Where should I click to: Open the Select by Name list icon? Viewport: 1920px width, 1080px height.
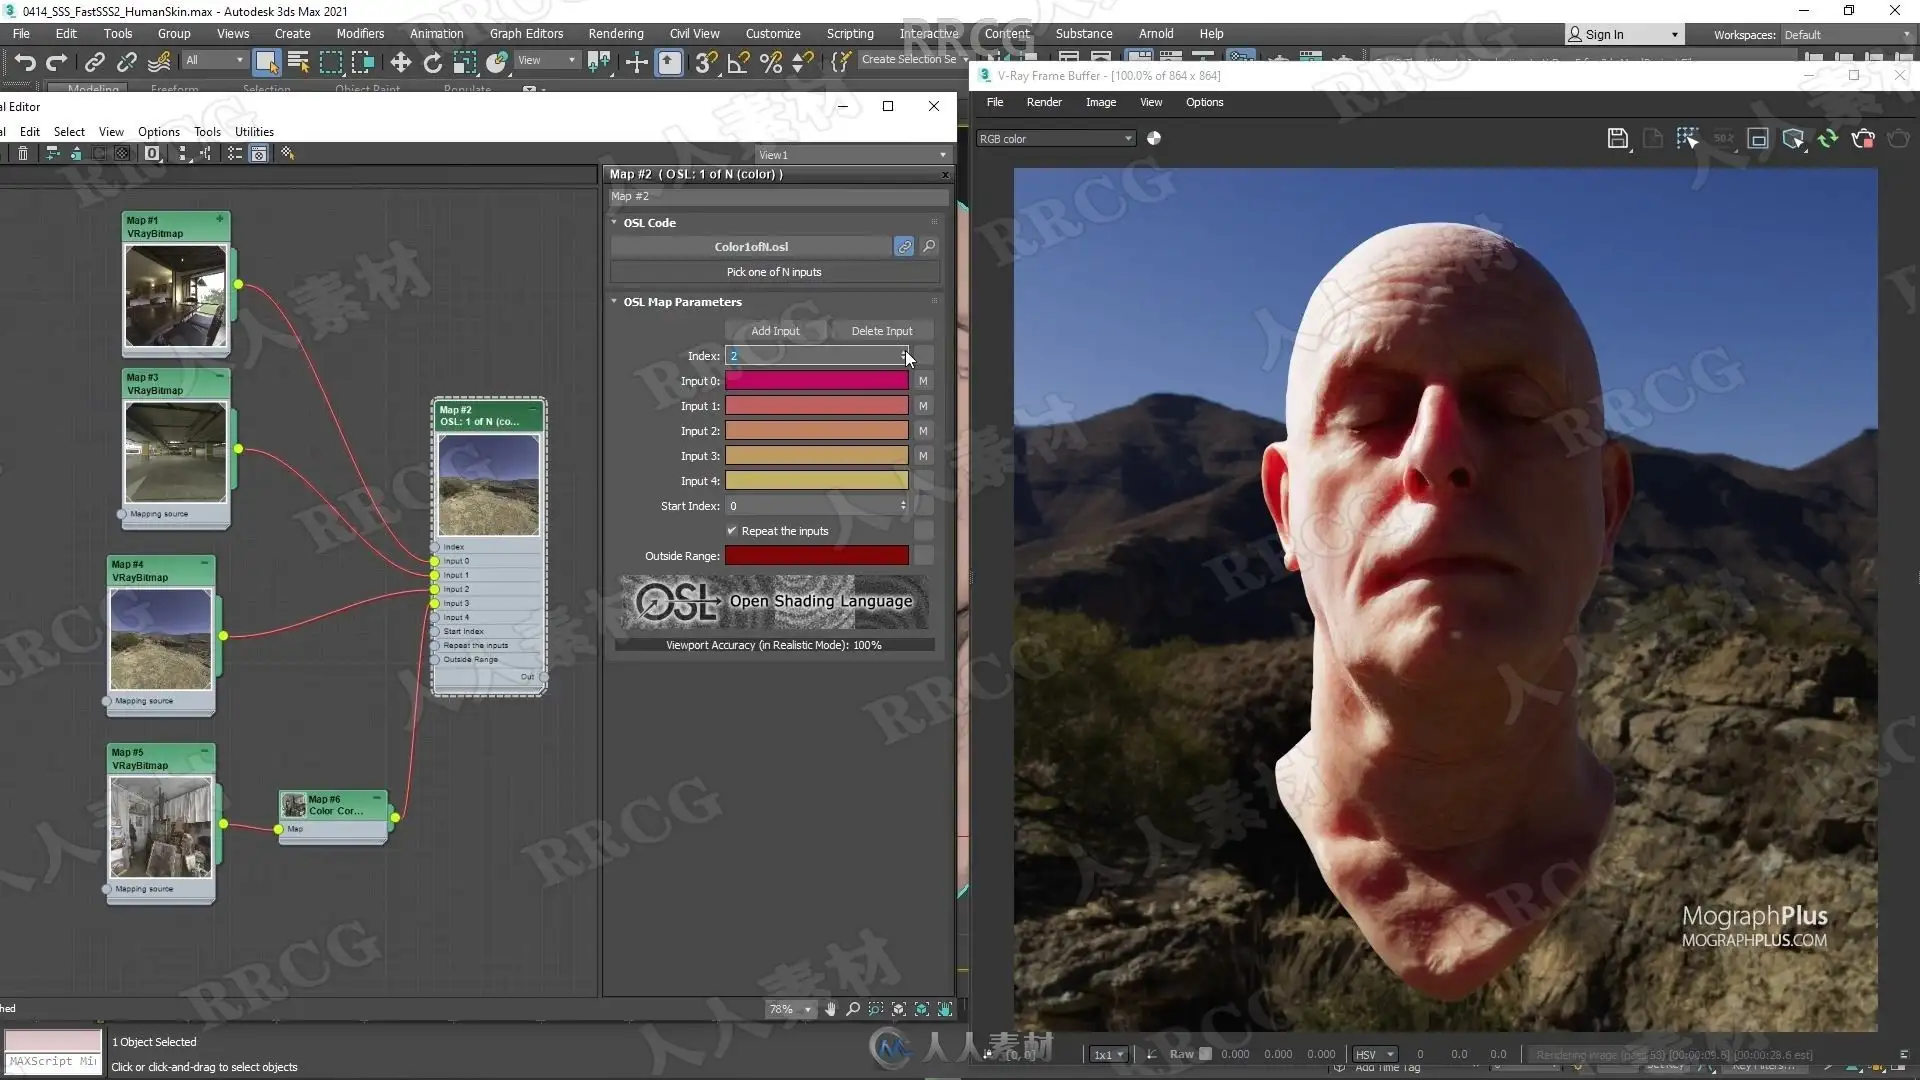pos(298,62)
